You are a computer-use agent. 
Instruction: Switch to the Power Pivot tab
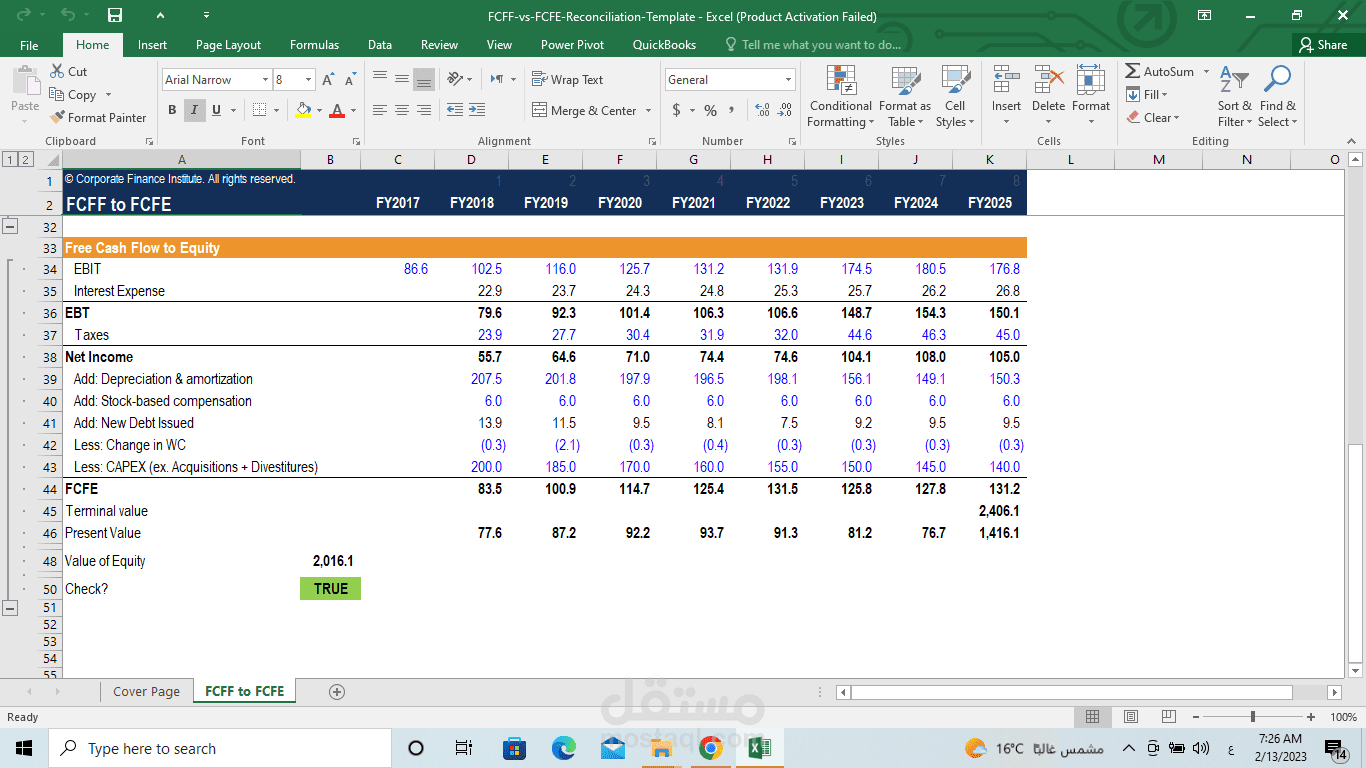tap(572, 45)
